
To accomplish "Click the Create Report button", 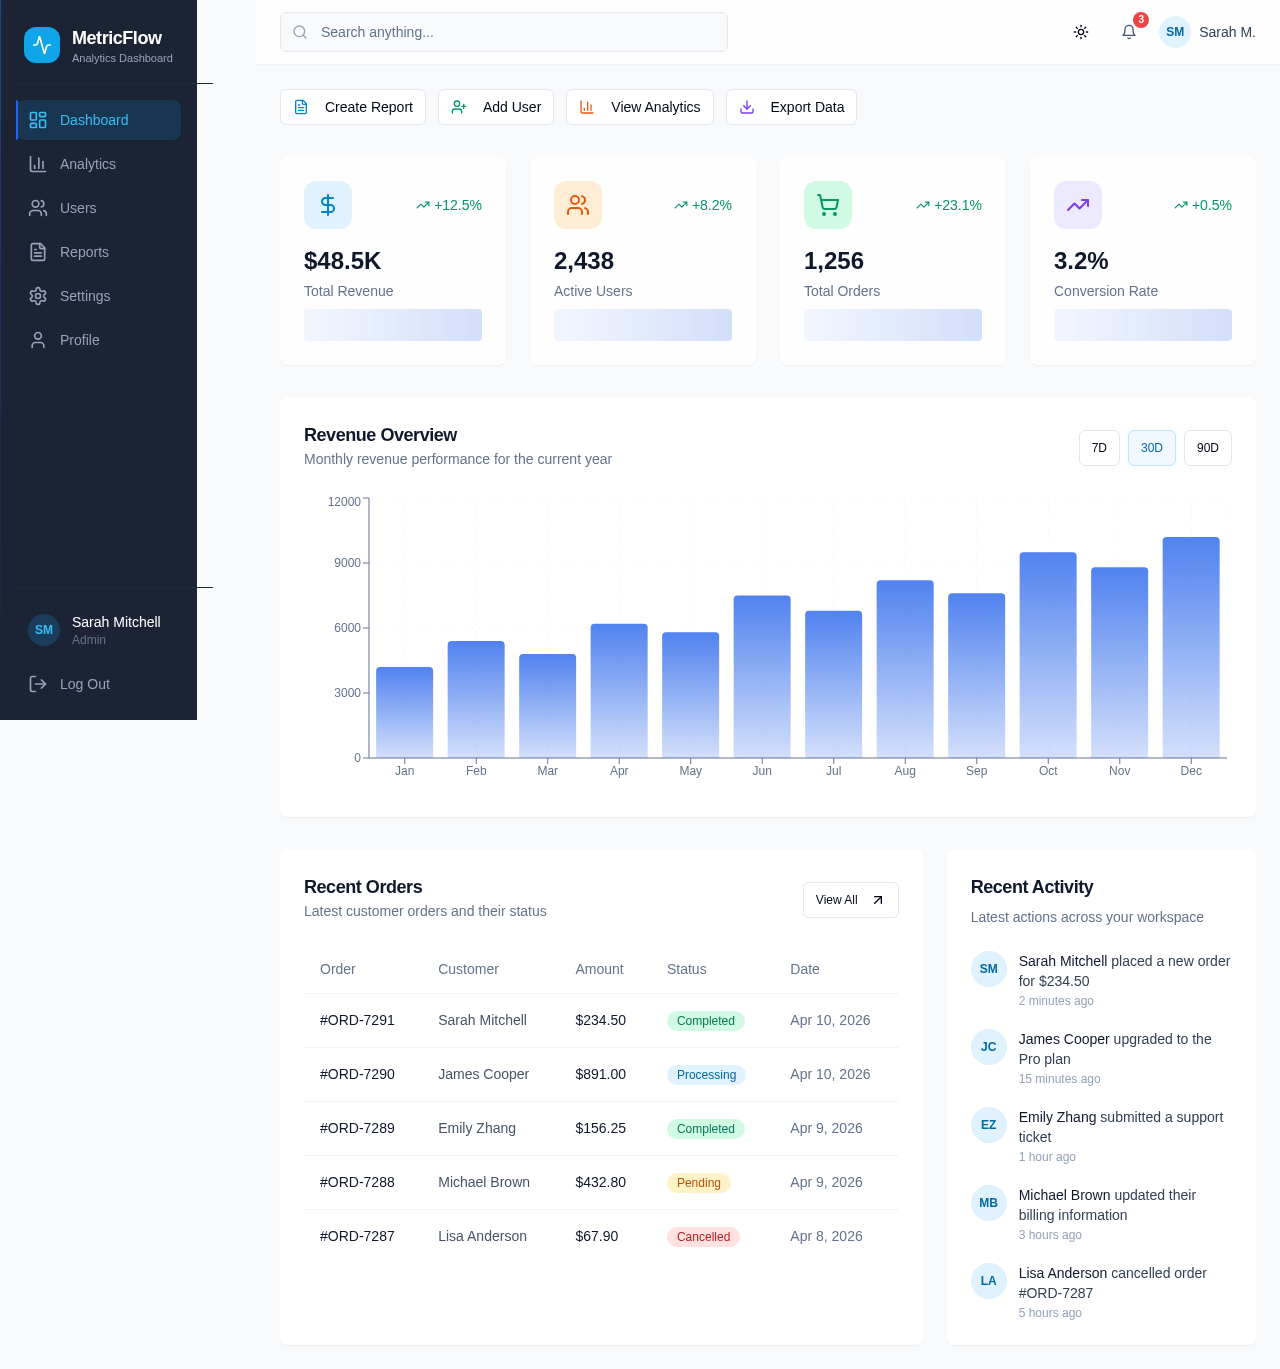I will point(353,107).
